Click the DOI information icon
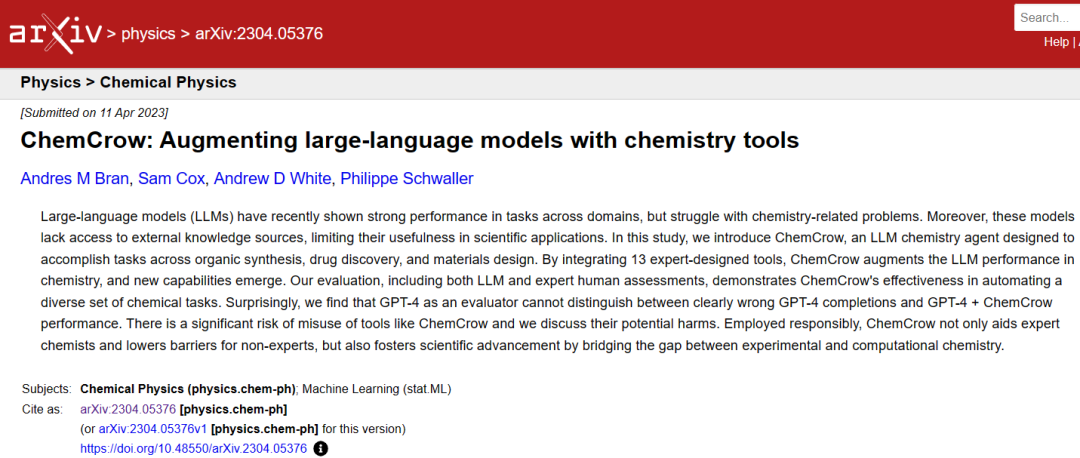 [x=320, y=449]
